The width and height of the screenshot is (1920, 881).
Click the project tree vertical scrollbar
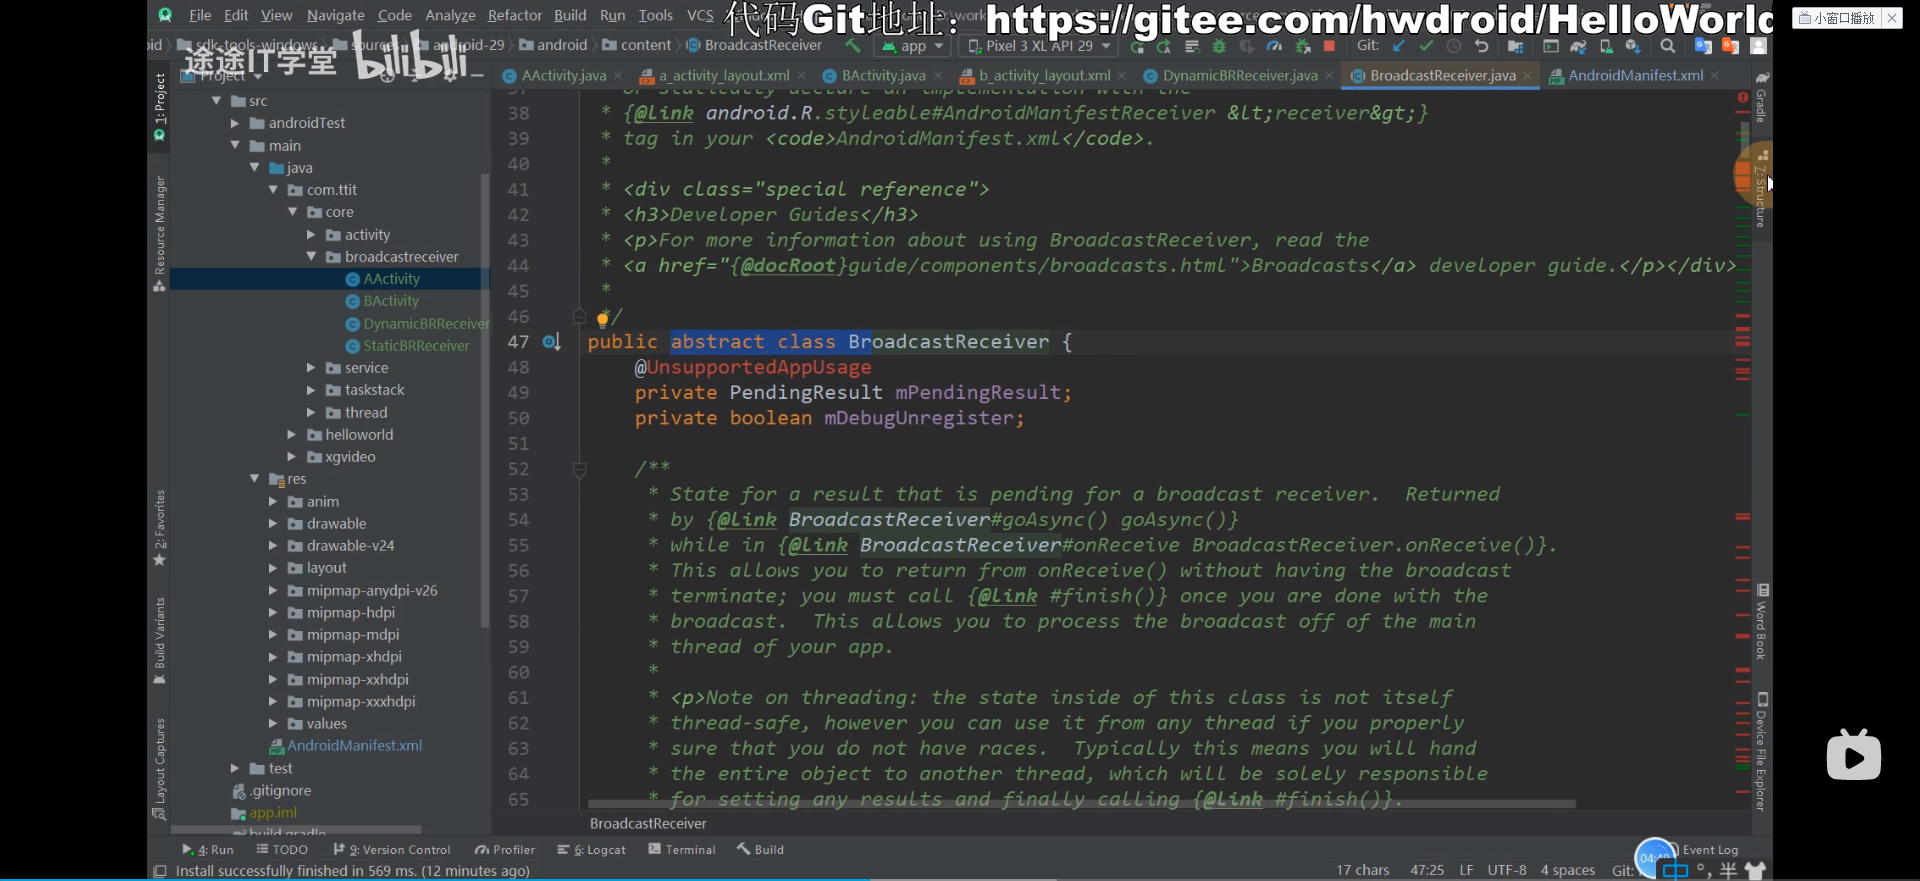click(x=485, y=400)
